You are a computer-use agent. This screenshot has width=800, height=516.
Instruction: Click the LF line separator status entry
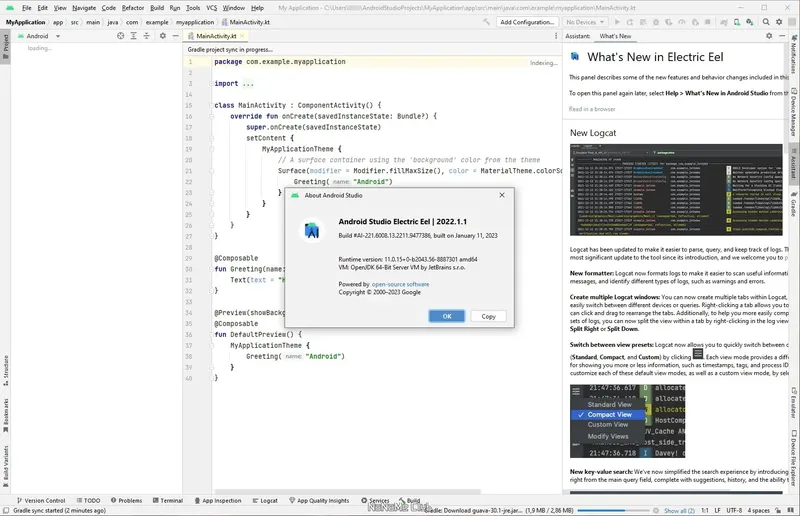tap(717, 510)
